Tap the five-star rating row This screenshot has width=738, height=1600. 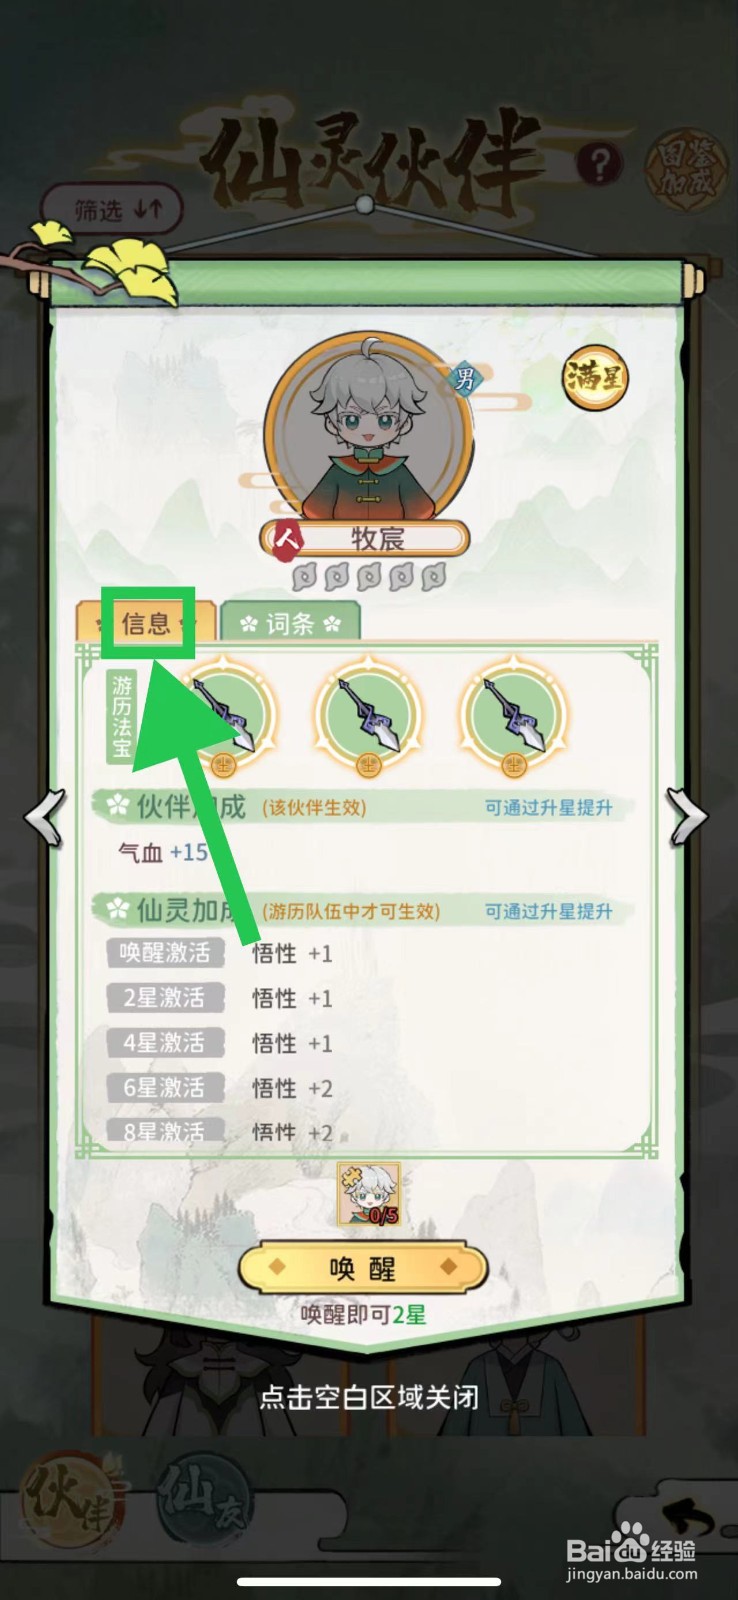[369, 577]
